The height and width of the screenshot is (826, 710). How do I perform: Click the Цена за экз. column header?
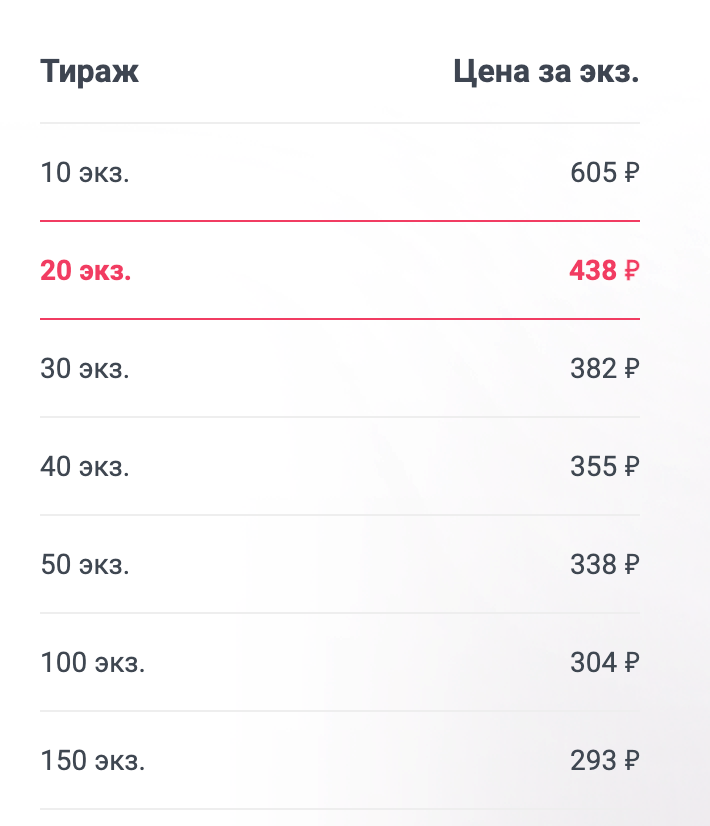click(x=545, y=72)
